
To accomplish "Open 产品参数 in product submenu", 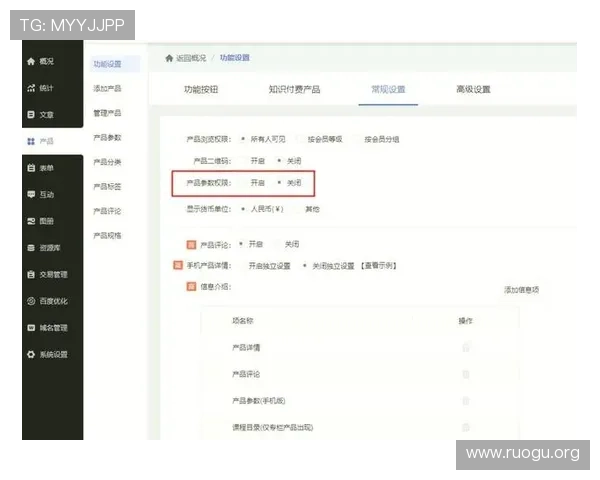I will 107,137.
